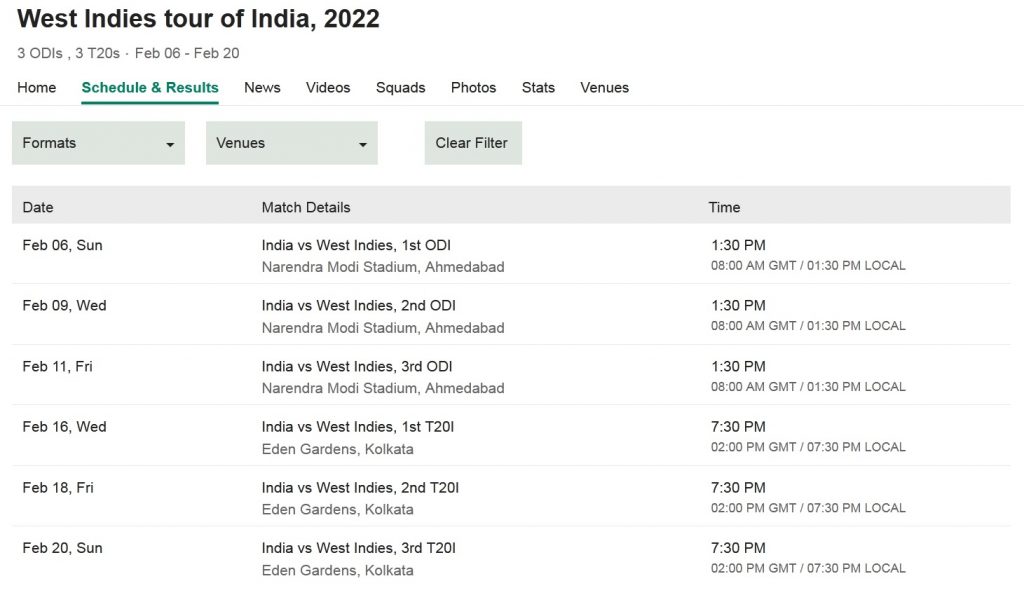The height and width of the screenshot is (602, 1024).
Task: Show the Stats tab
Action: (x=538, y=88)
